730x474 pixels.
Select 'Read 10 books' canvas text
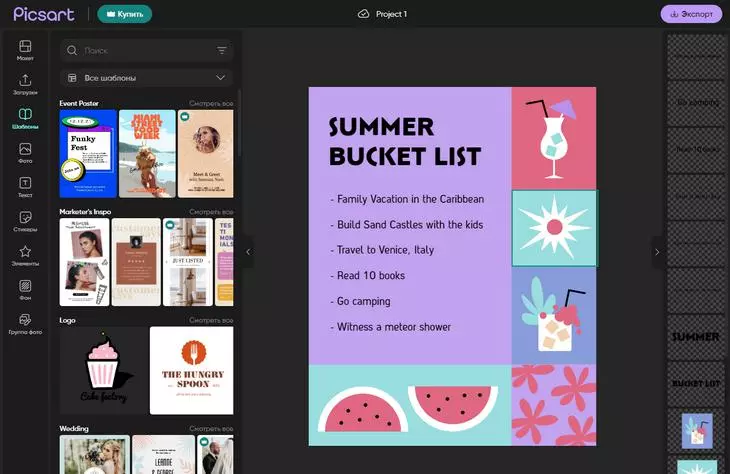click(x=368, y=276)
